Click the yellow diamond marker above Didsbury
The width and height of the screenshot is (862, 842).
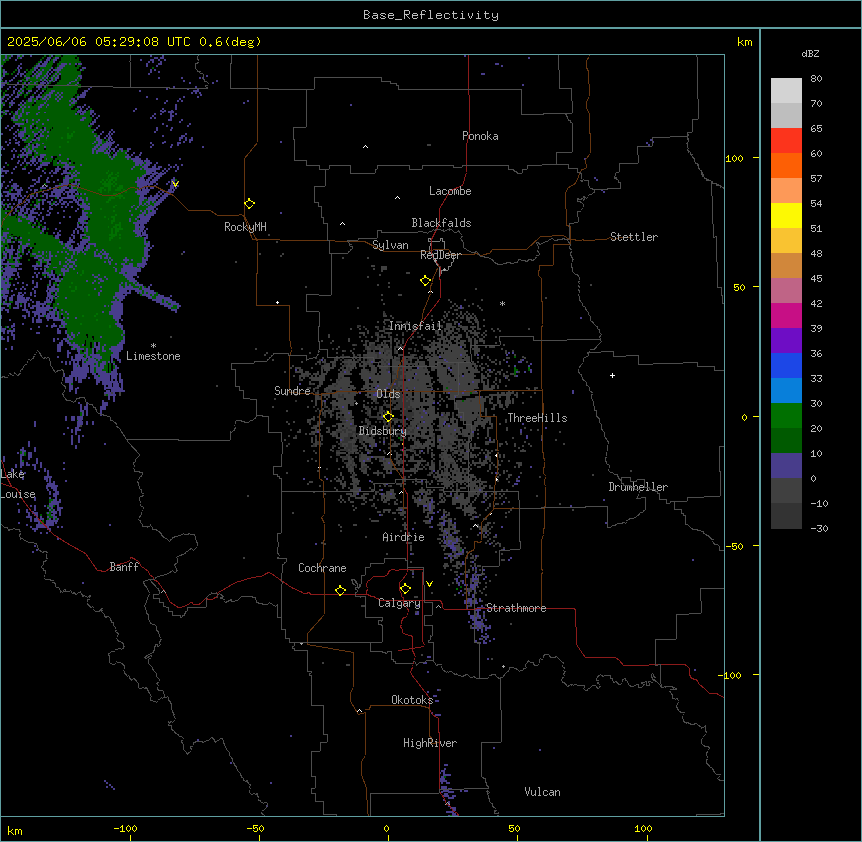388,417
